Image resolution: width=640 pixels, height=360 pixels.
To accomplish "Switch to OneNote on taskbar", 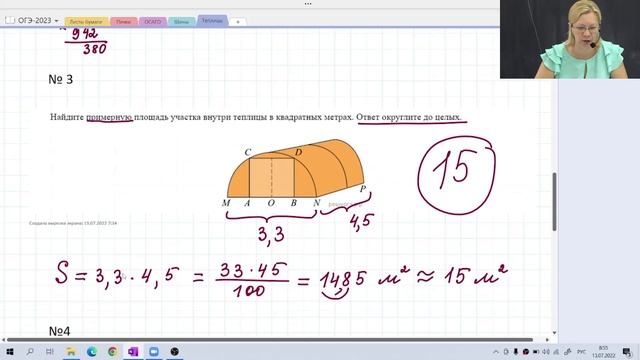I will [133, 351].
